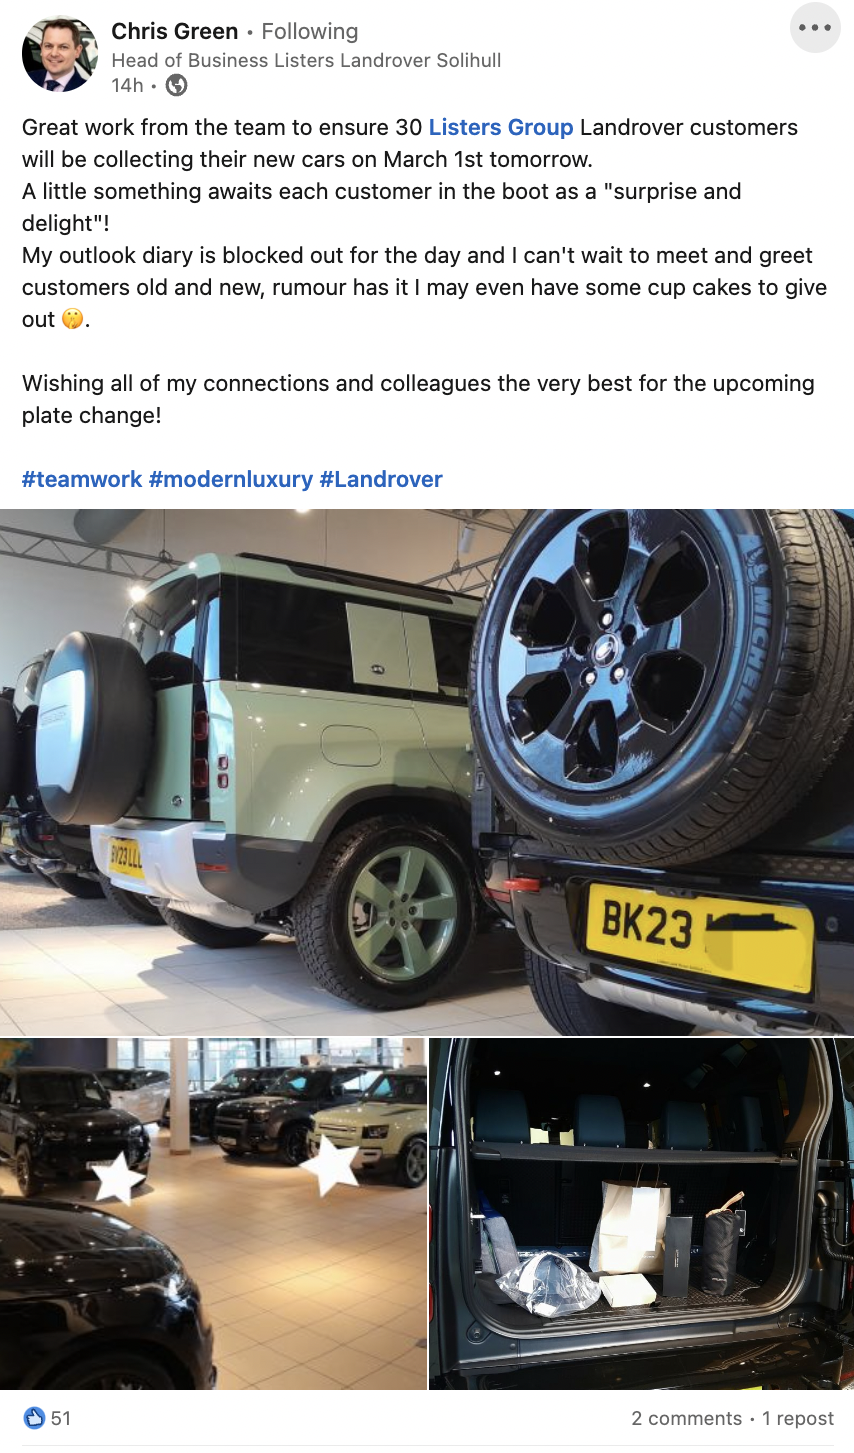The image size is (854, 1453).
Task: Open the #modernluxury hashtag
Action: [231, 479]
